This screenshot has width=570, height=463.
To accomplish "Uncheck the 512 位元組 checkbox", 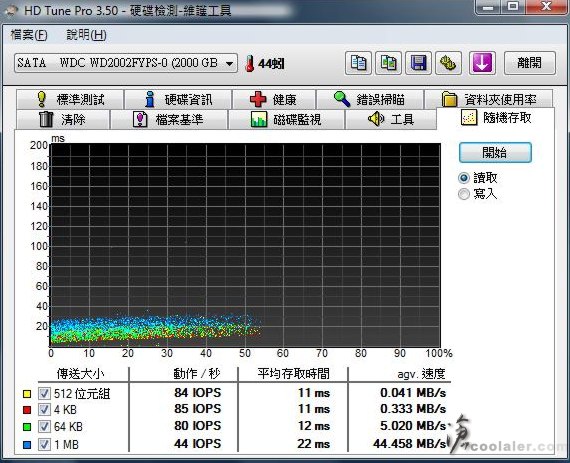I will [44, 393].
